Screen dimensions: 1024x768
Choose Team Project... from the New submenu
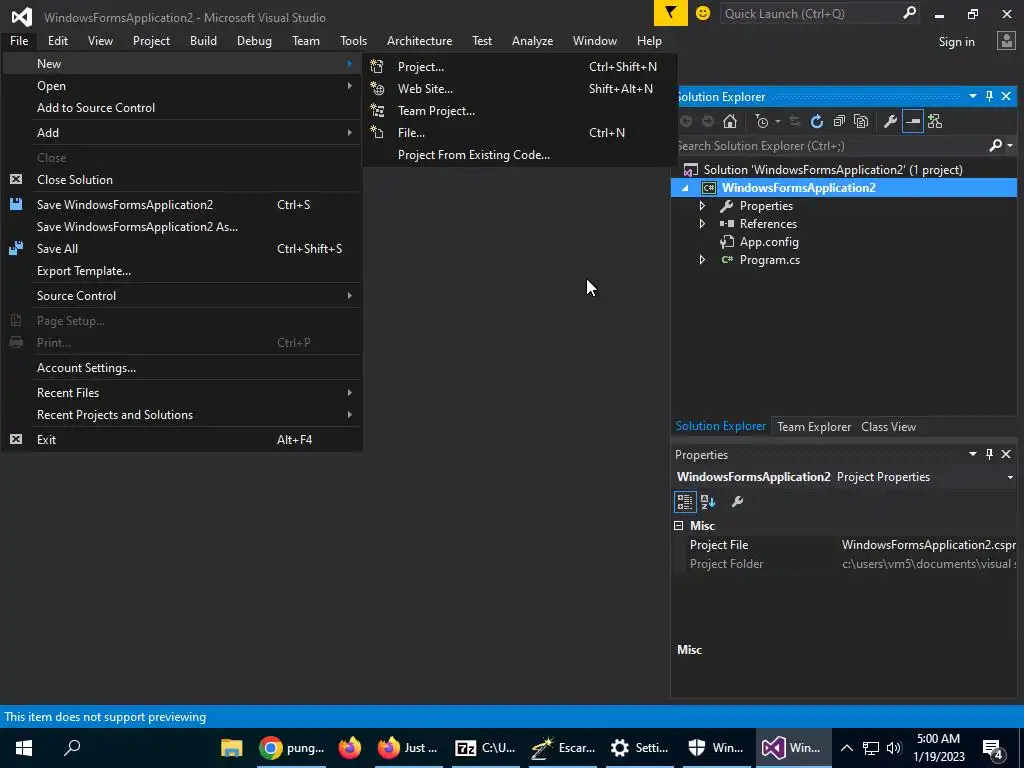click(x=520, y=111)
